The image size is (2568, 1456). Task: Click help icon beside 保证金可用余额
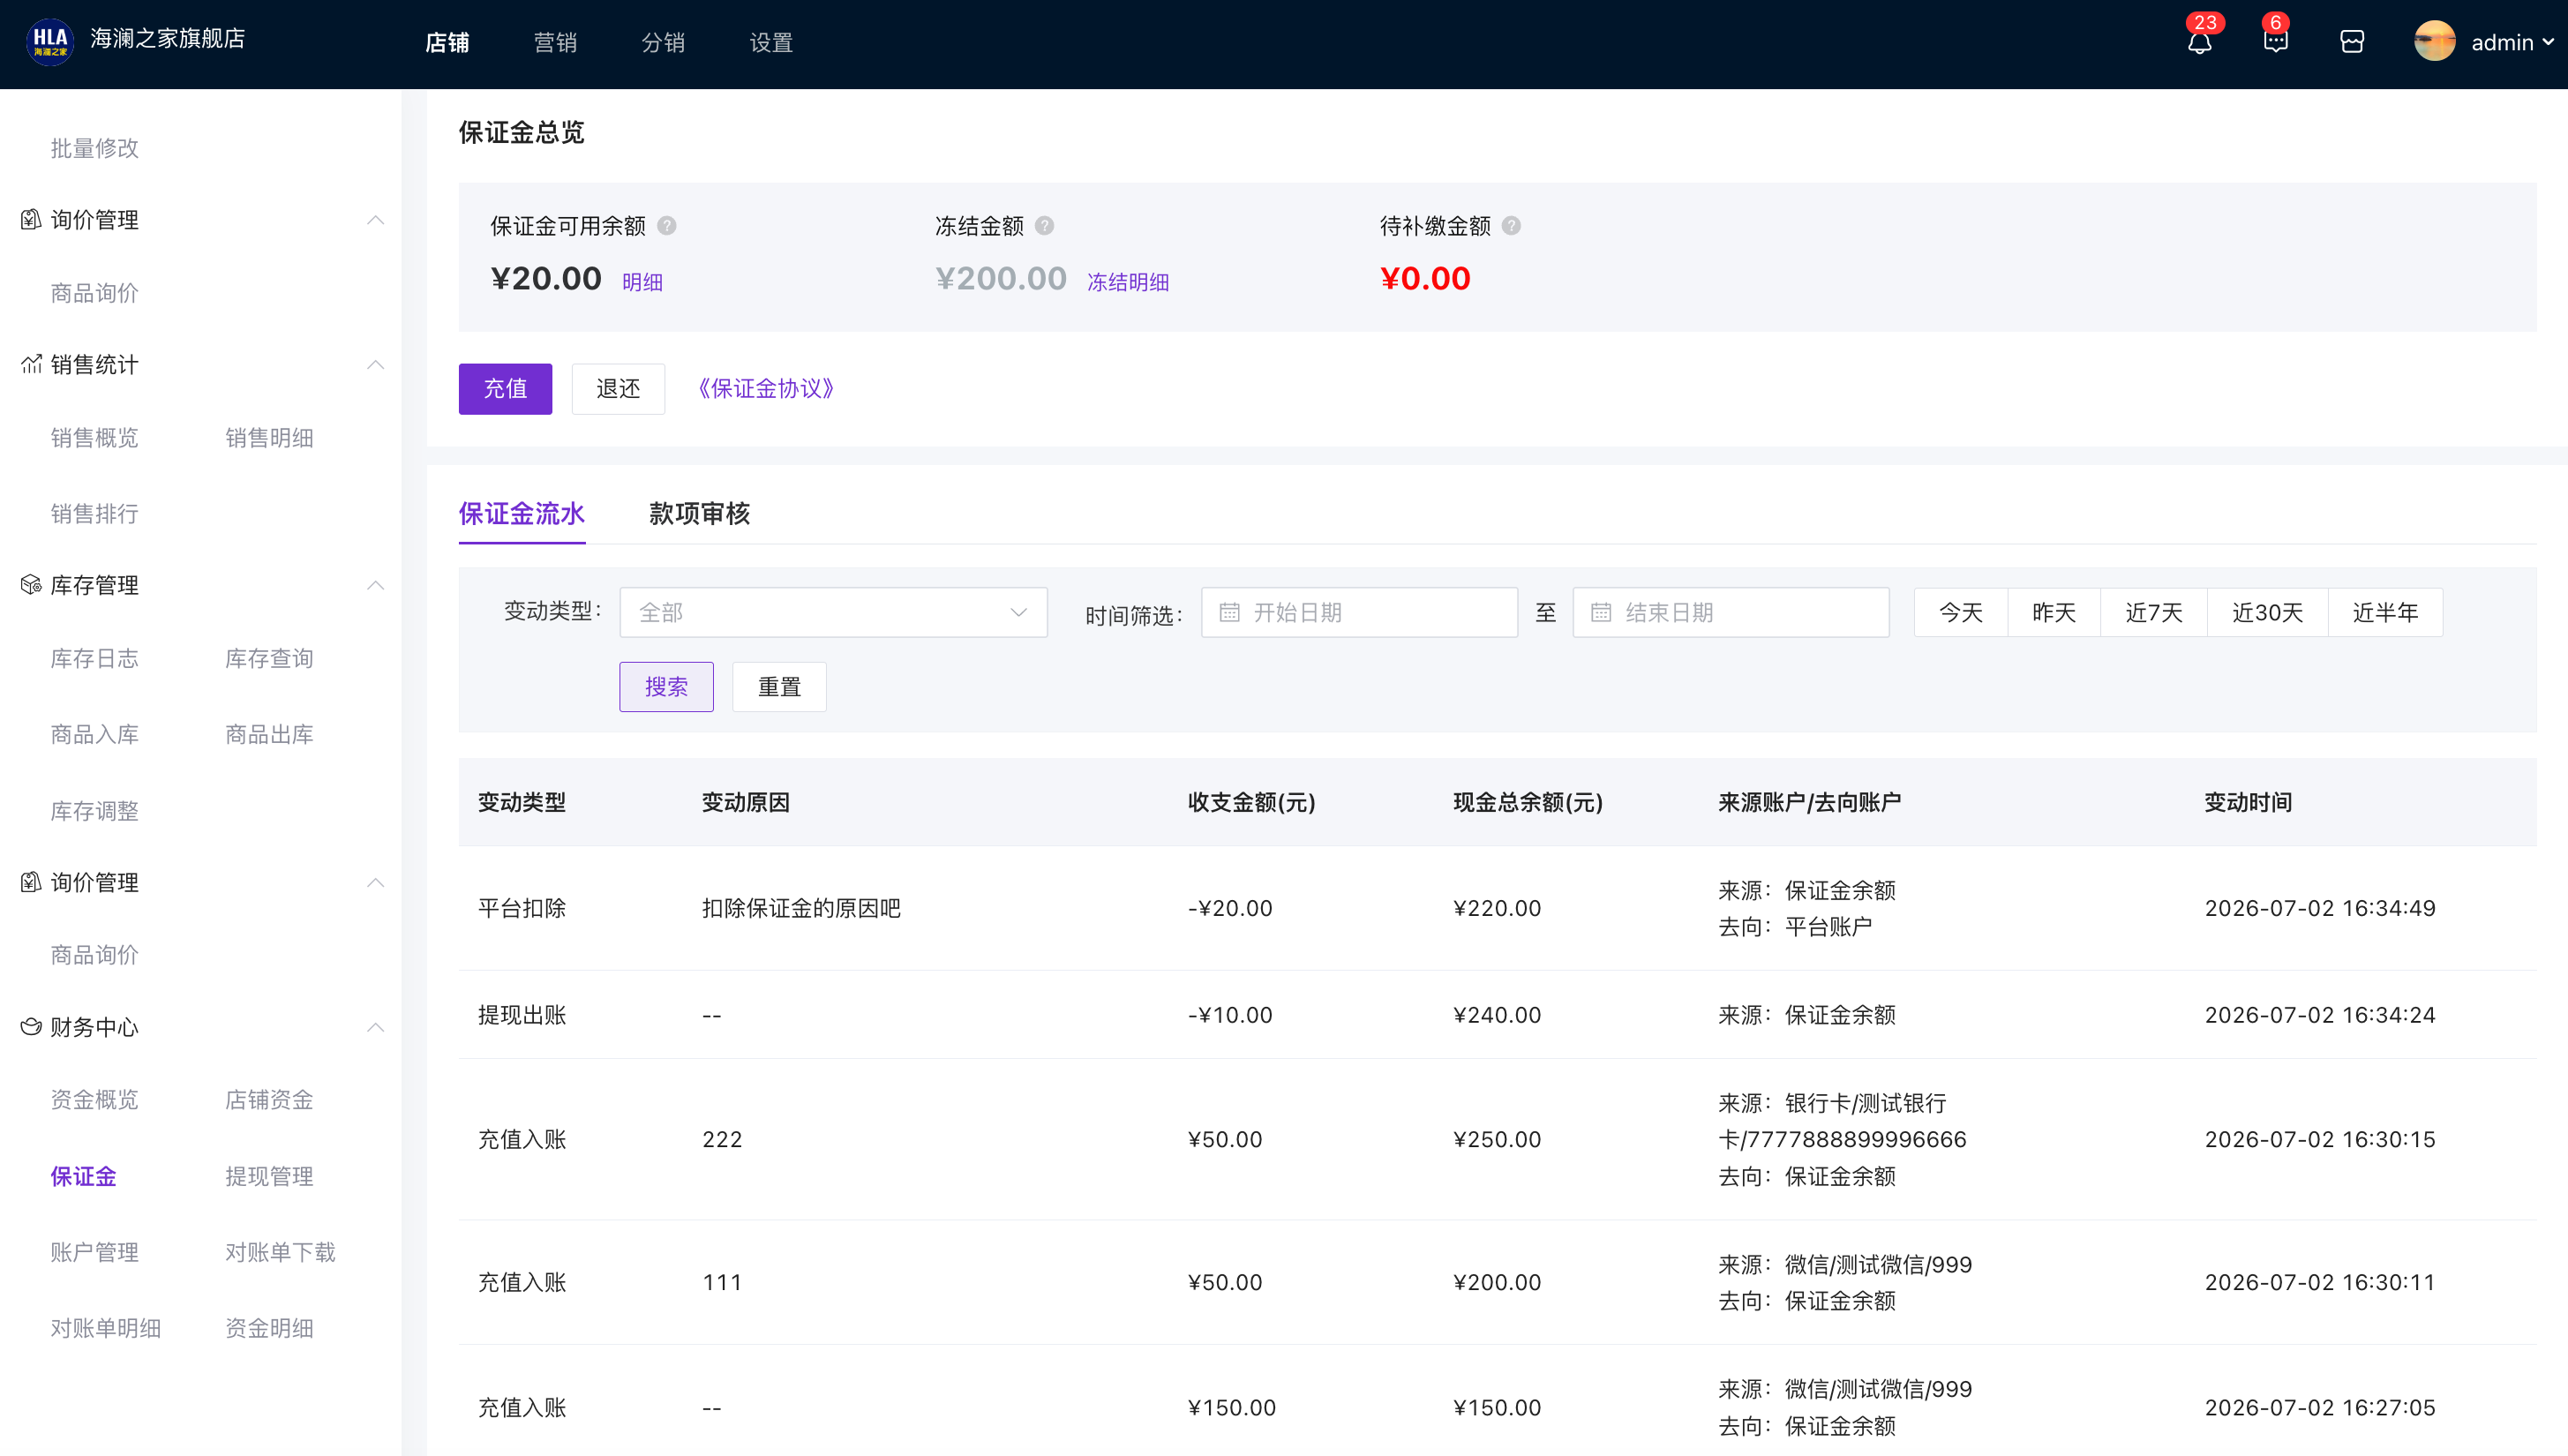[667, 226]
